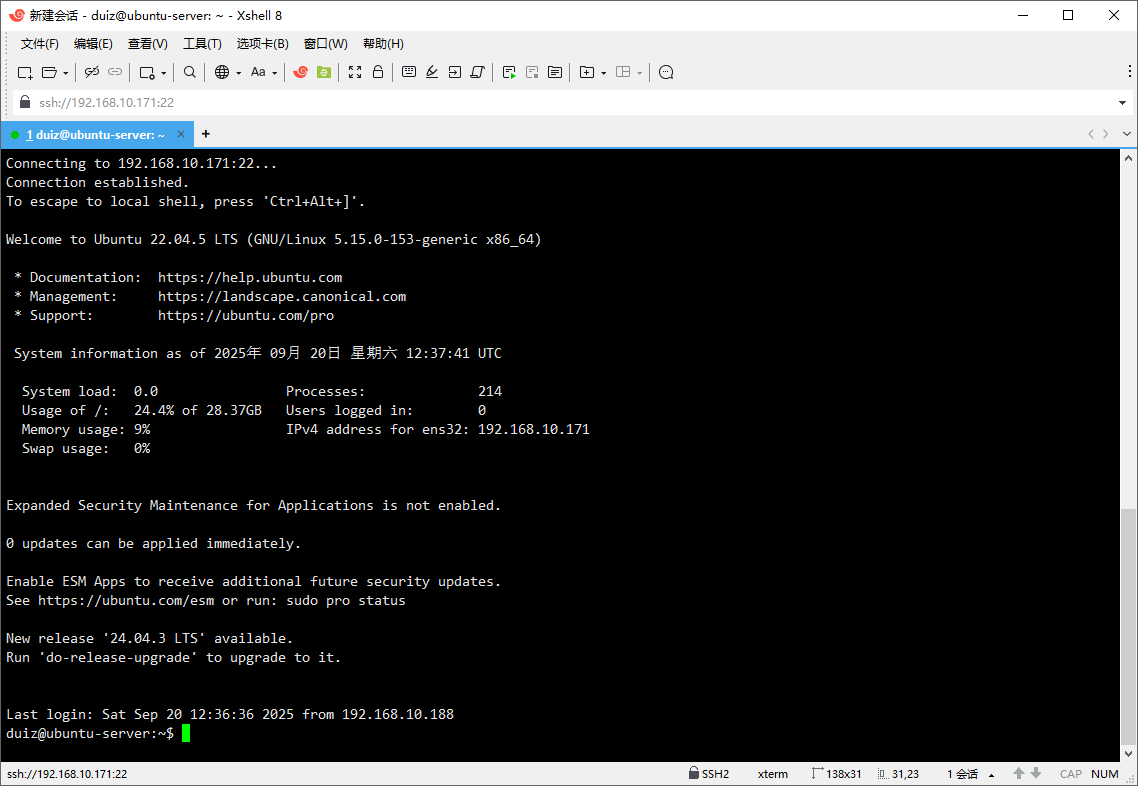The width and height of the screenshot is (1138, 786).
Task: Click the new session icon in toolbar
Action: pyautogui.click(x=25, y=72)
